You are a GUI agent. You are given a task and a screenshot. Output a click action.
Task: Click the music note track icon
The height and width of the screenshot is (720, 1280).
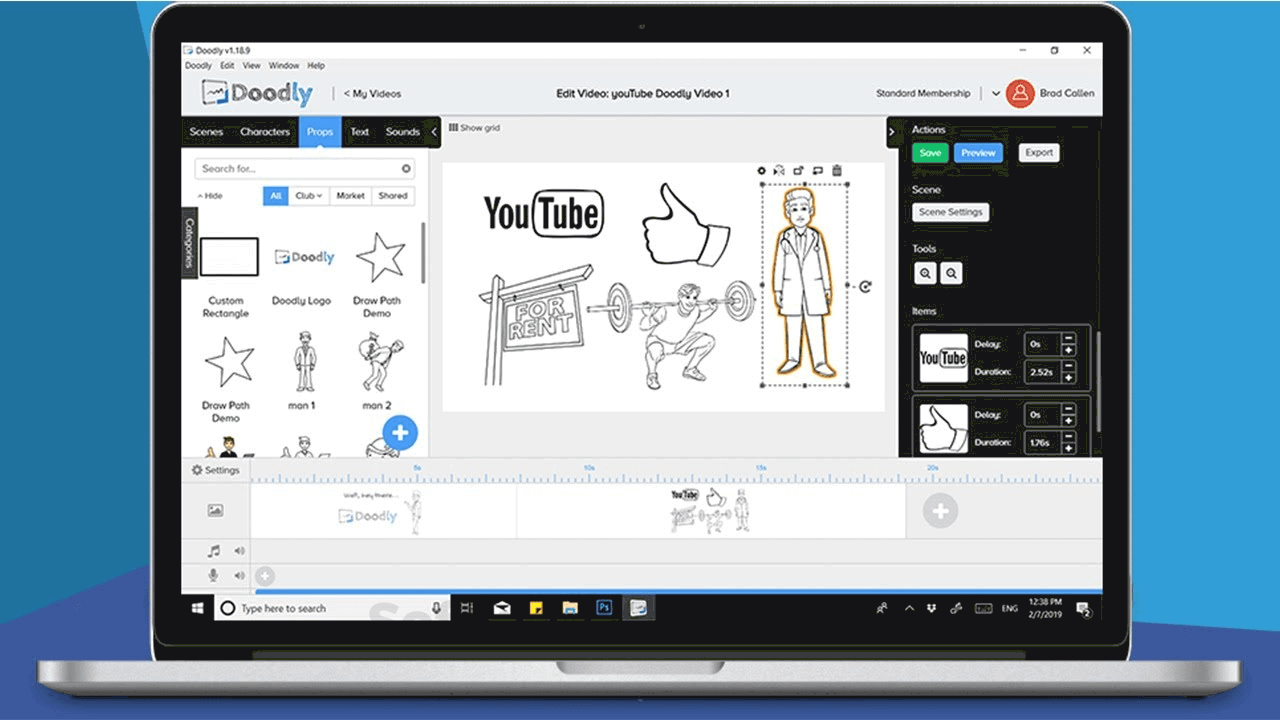(213, 550)
